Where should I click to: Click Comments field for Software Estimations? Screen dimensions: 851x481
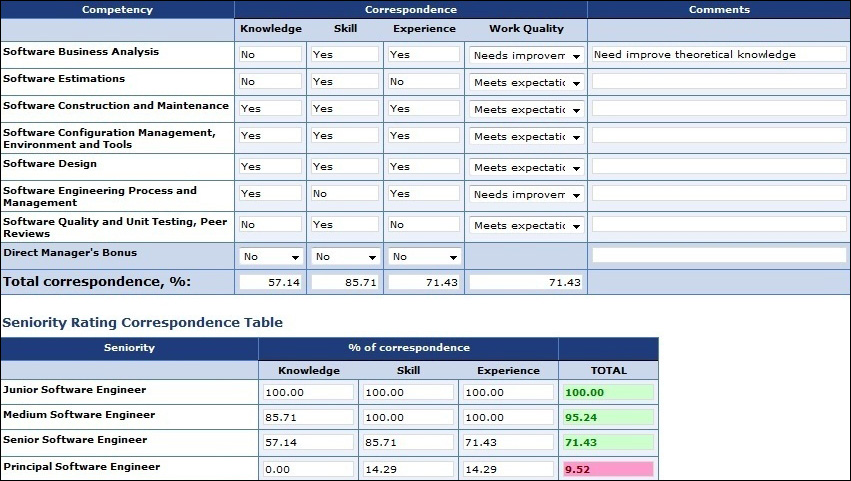point(719,81)
